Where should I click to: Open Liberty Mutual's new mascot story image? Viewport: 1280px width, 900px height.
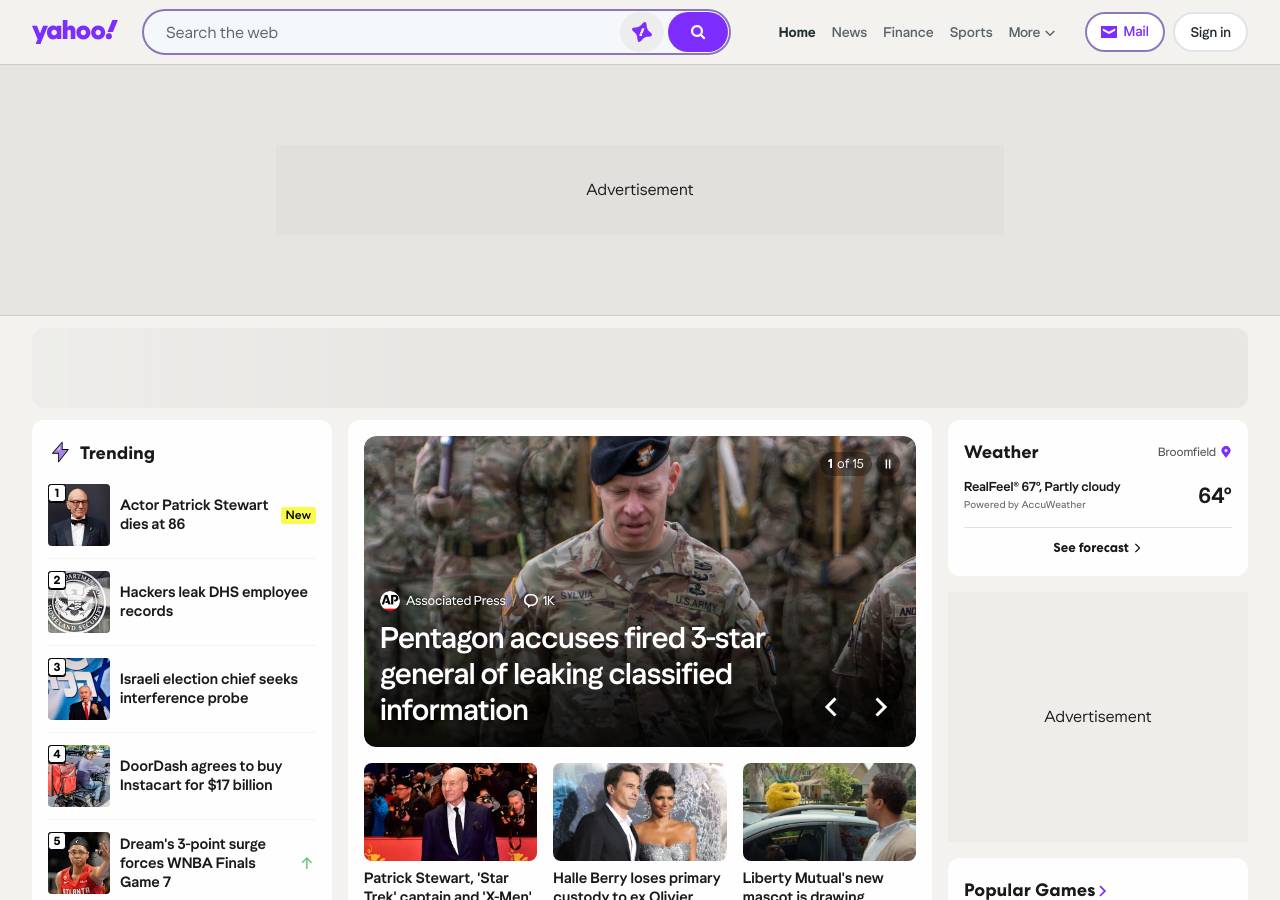tap(829, 812)
